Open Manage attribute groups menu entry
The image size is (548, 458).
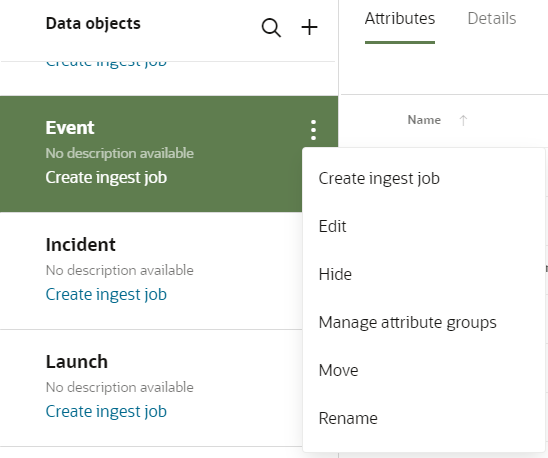tap(408, 322)
